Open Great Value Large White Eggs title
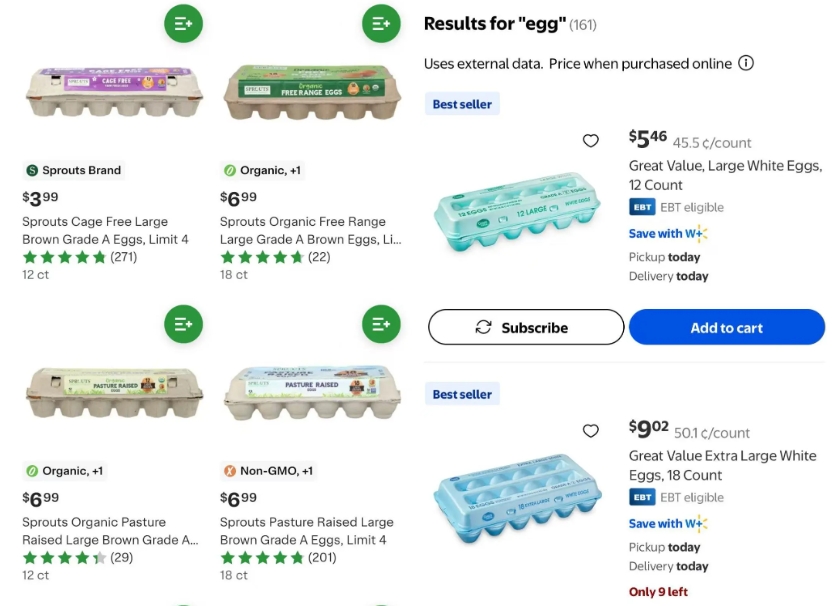This screenshot has width=834, height=606. point(725,175)
